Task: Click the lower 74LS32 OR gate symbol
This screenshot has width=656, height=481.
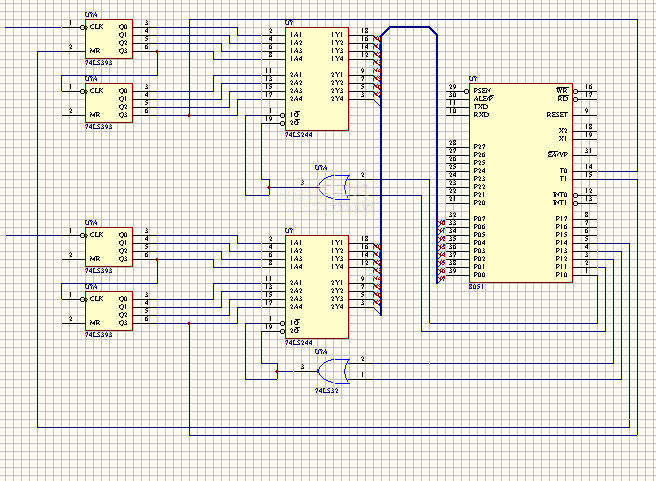Action: pos(332,372)
